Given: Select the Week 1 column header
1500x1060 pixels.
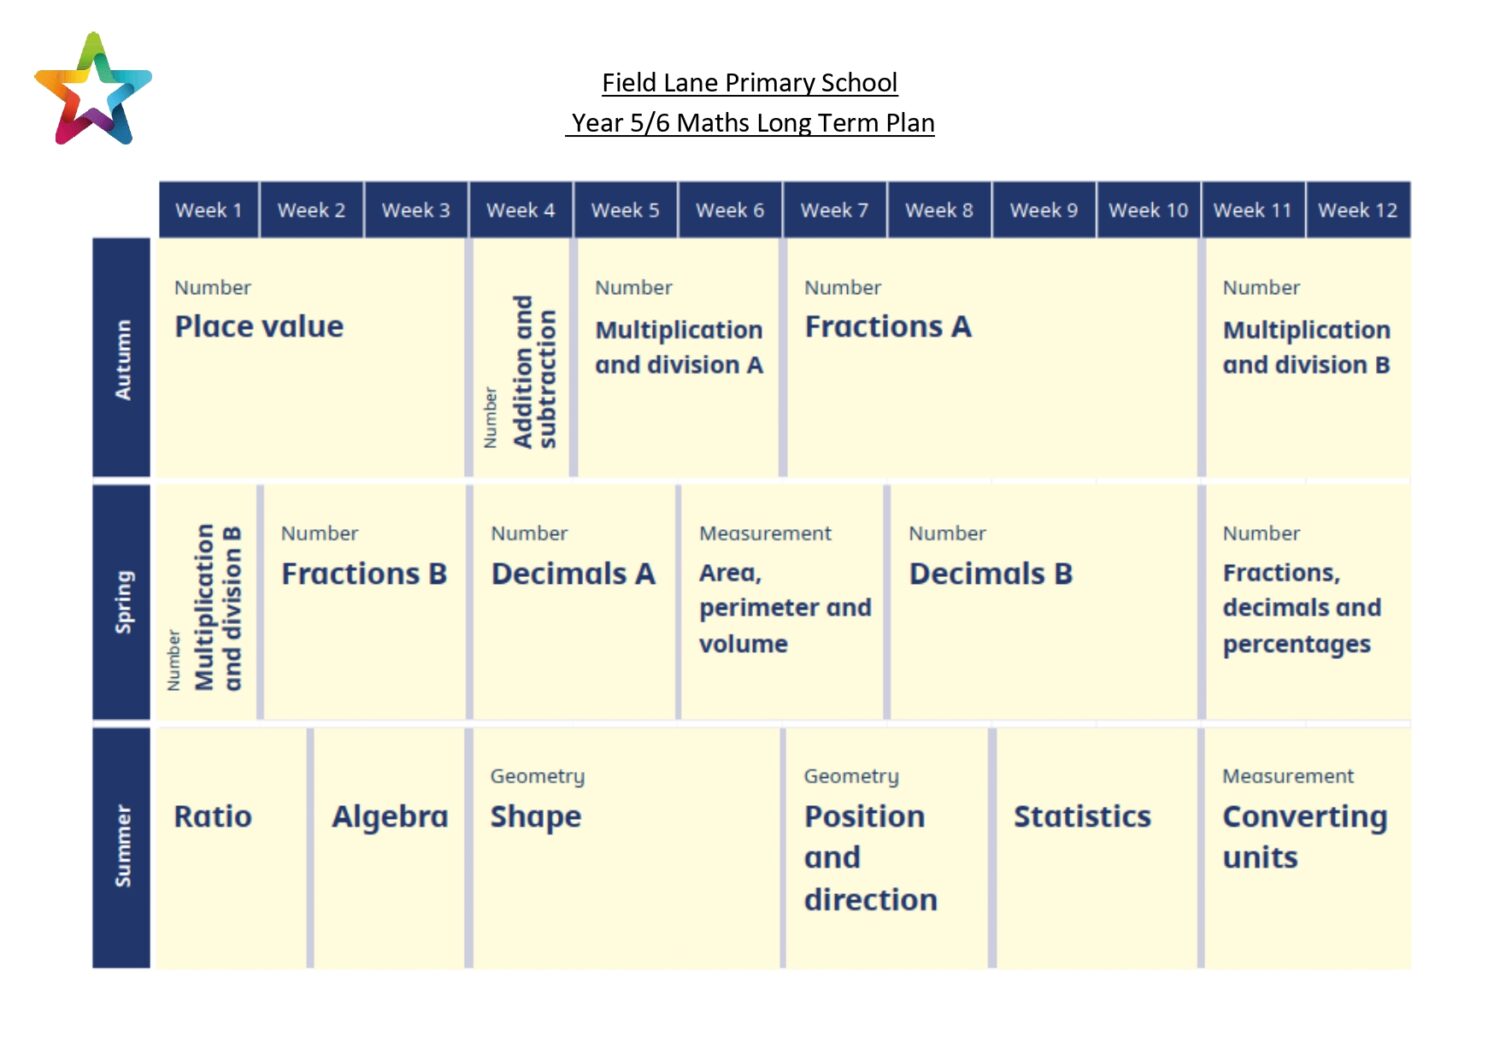Looking at the screenshot, I should [x=209, y=210].
